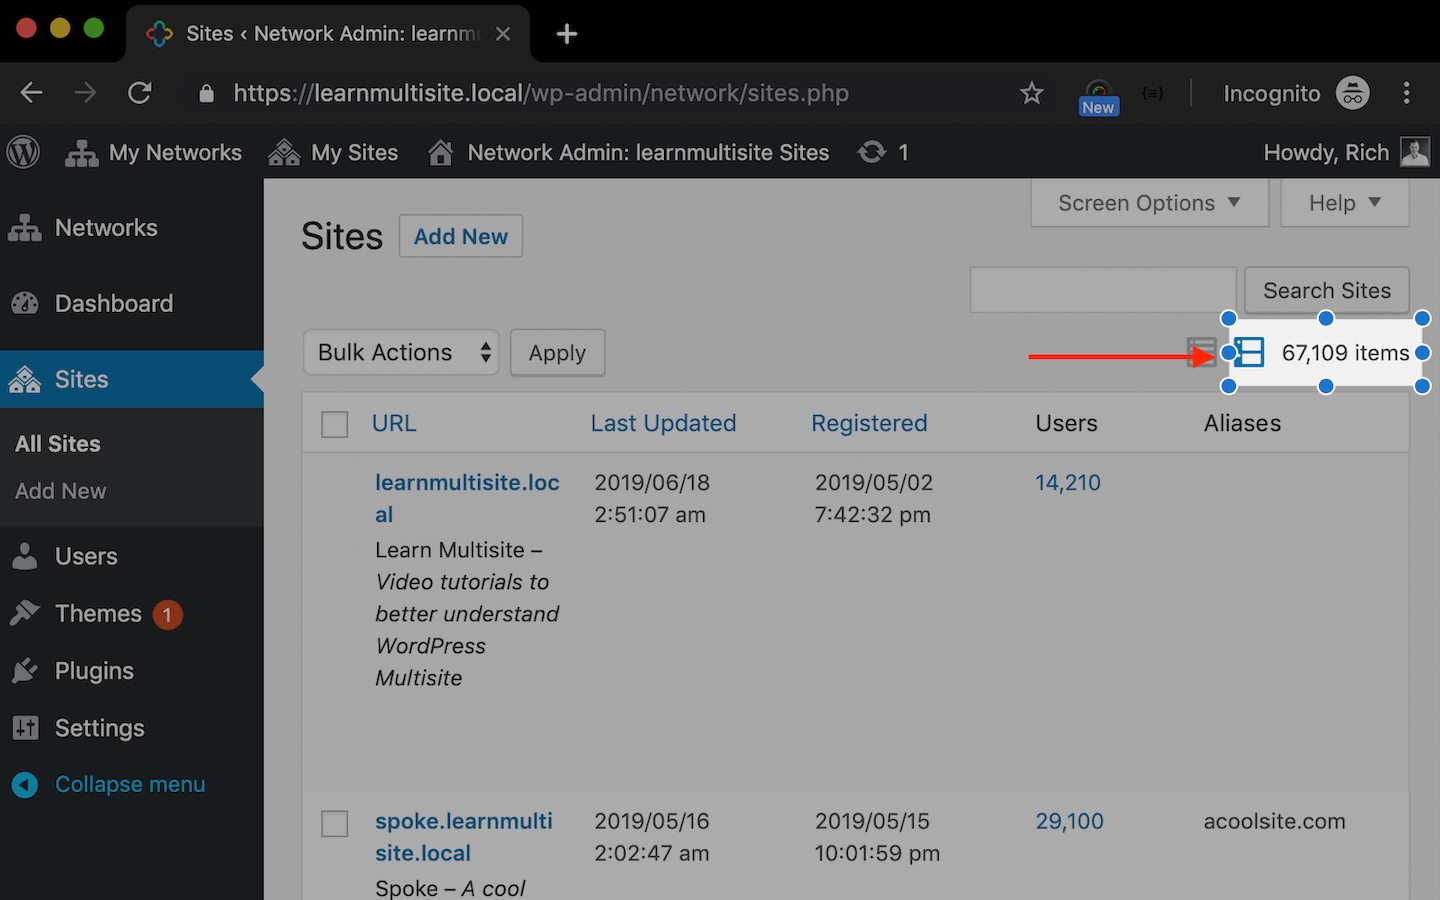Viewport: 1440px width, 900px height.
Task: Click the WordPress logo in the admin bar
Action: [22, 152]
